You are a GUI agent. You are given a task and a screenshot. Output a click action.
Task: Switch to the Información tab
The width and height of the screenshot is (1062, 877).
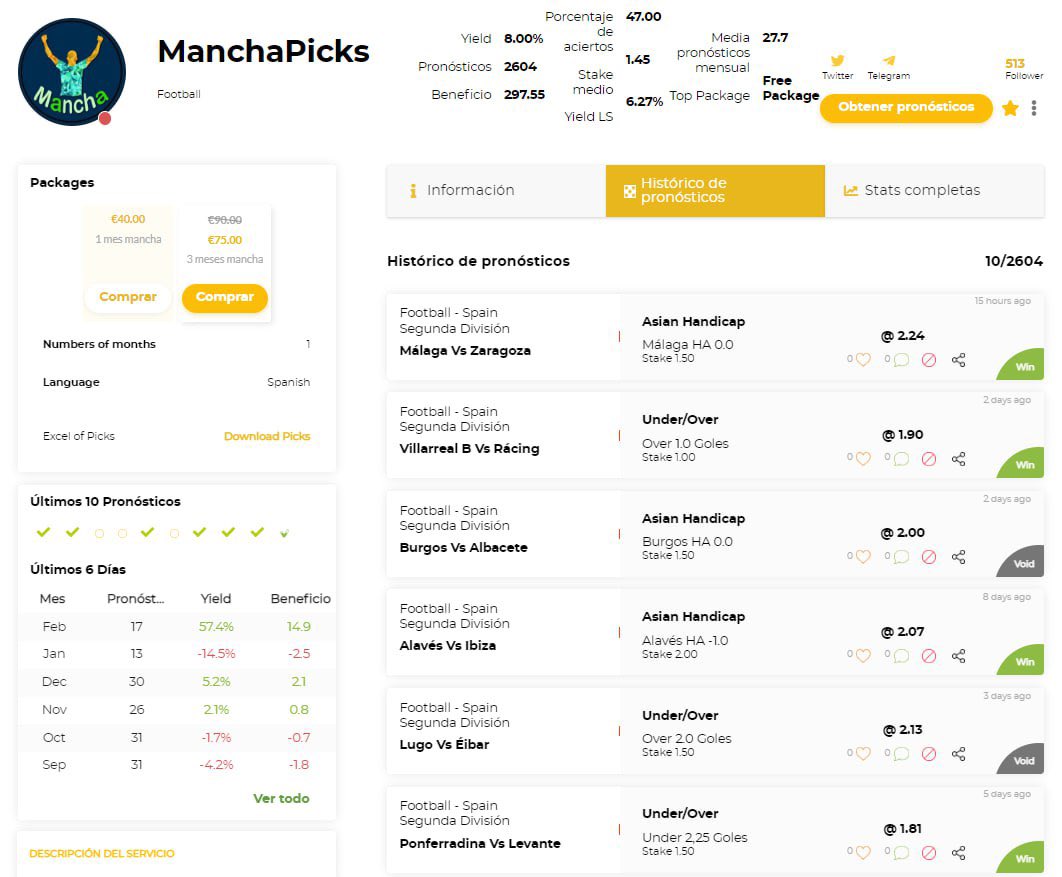[x=496, y=190]
